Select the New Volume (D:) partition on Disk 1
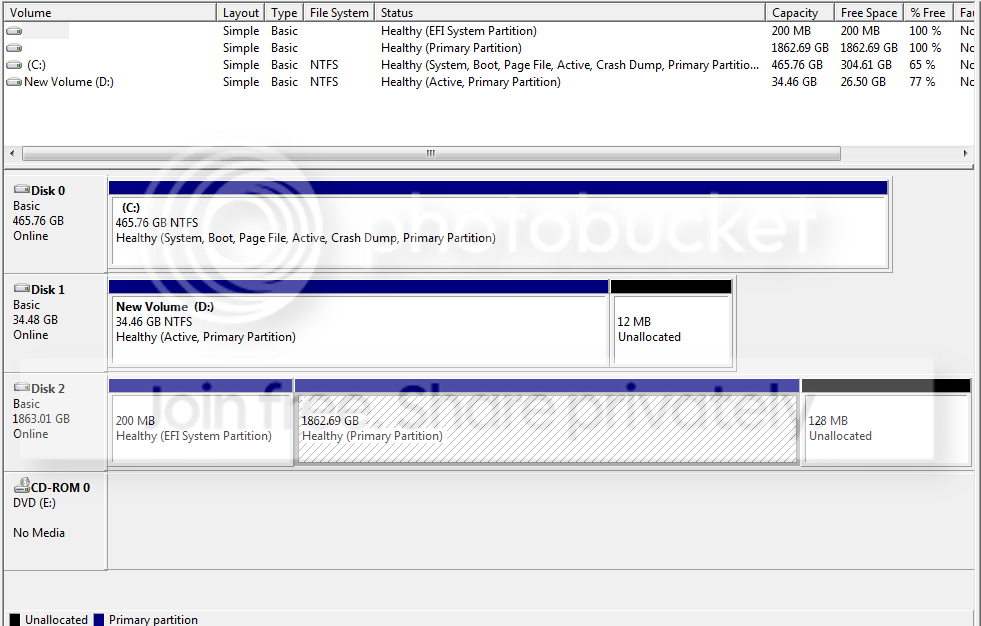This screenshot has height=626, width=981. (358, 323)
